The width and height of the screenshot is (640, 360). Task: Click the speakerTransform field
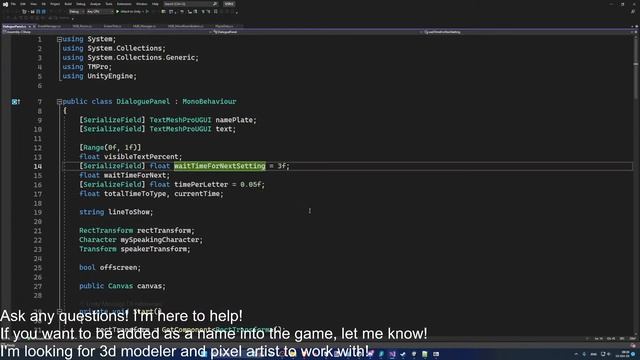[x=153, y=249]
